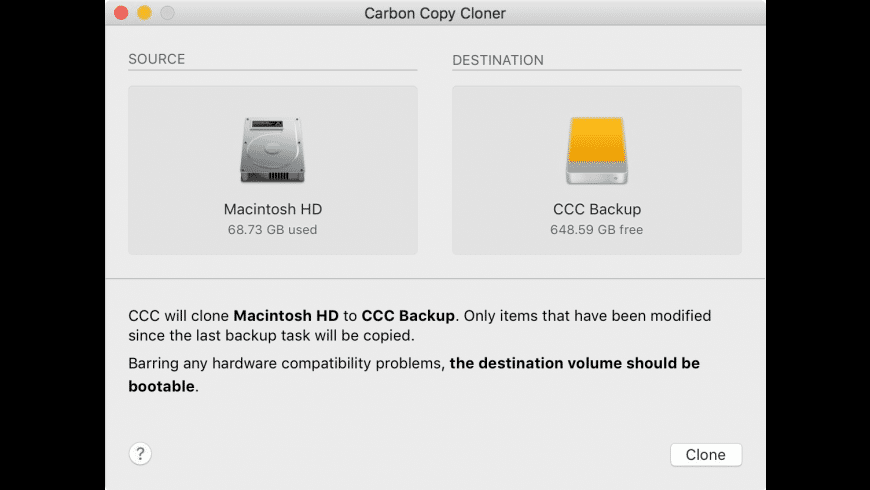Screen dimensions: 870x490
Task: Click bold 'CCC Backup' in the description text
Action: click(408, 316)
